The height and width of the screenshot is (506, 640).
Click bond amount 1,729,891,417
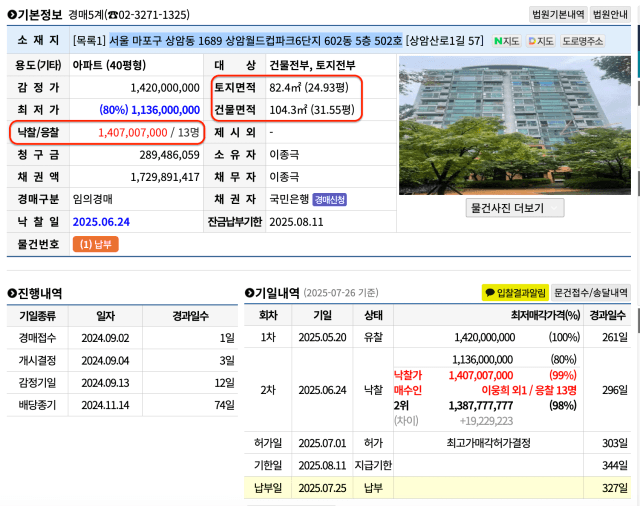(165, 177)
